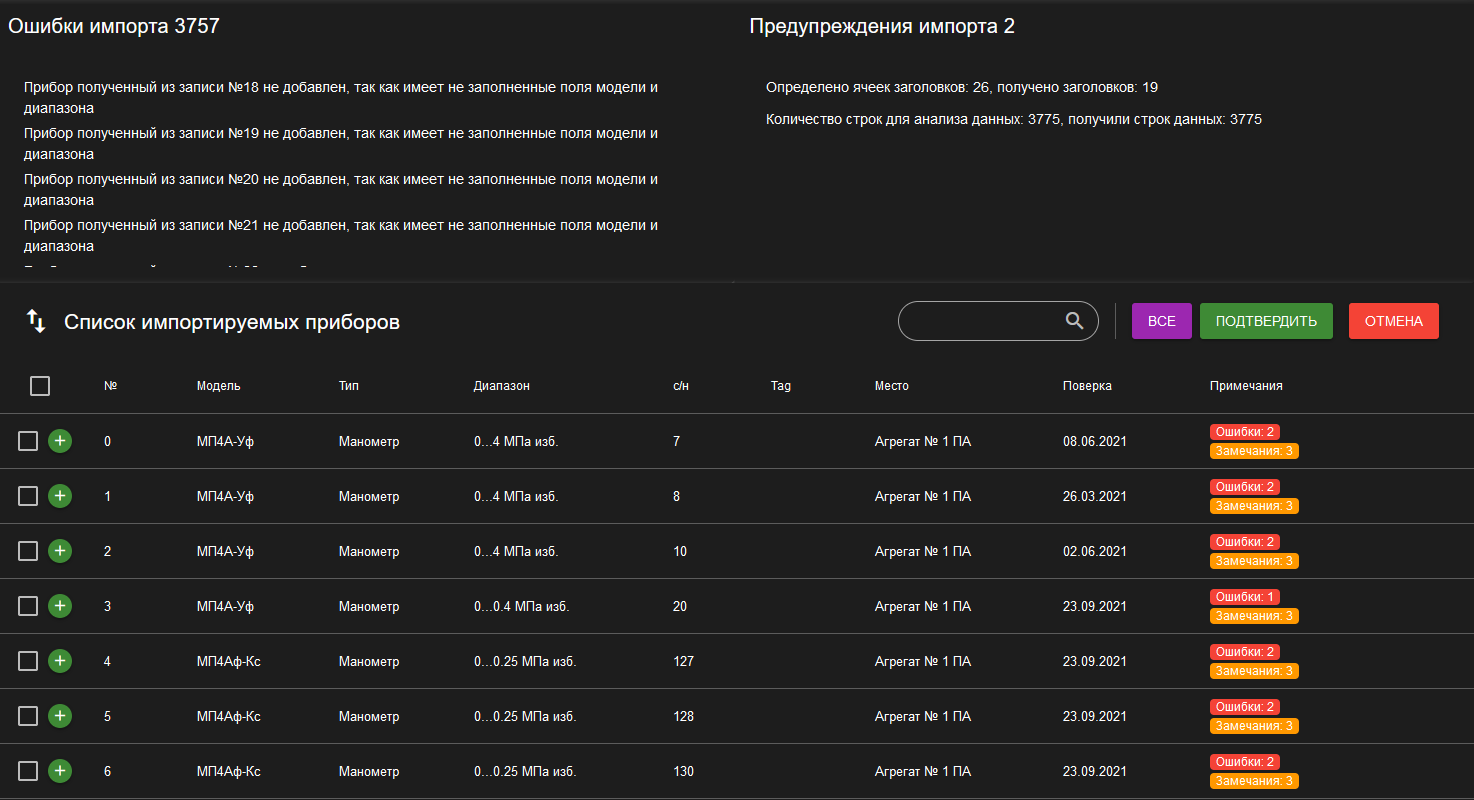Screen dimensions: 1474x800
Task: Confirm import with ПОДТВЕРДИТЬ button
Action: click(x=1266, y=321)
